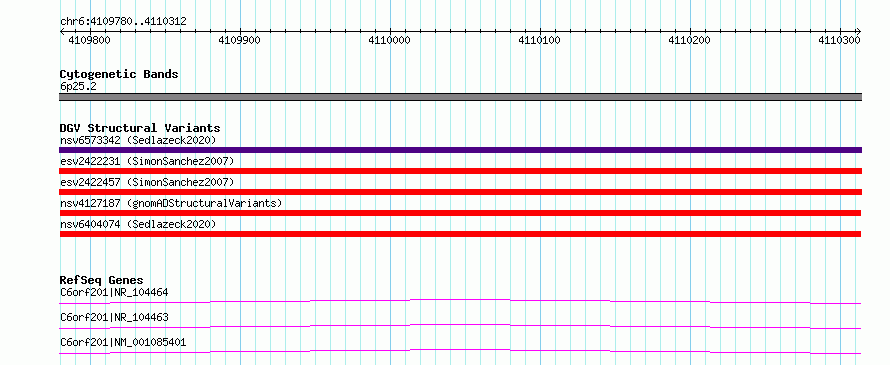890x365 pixels.
Task: Select the magenta NR_104463 transcript line
Action: 460,326
